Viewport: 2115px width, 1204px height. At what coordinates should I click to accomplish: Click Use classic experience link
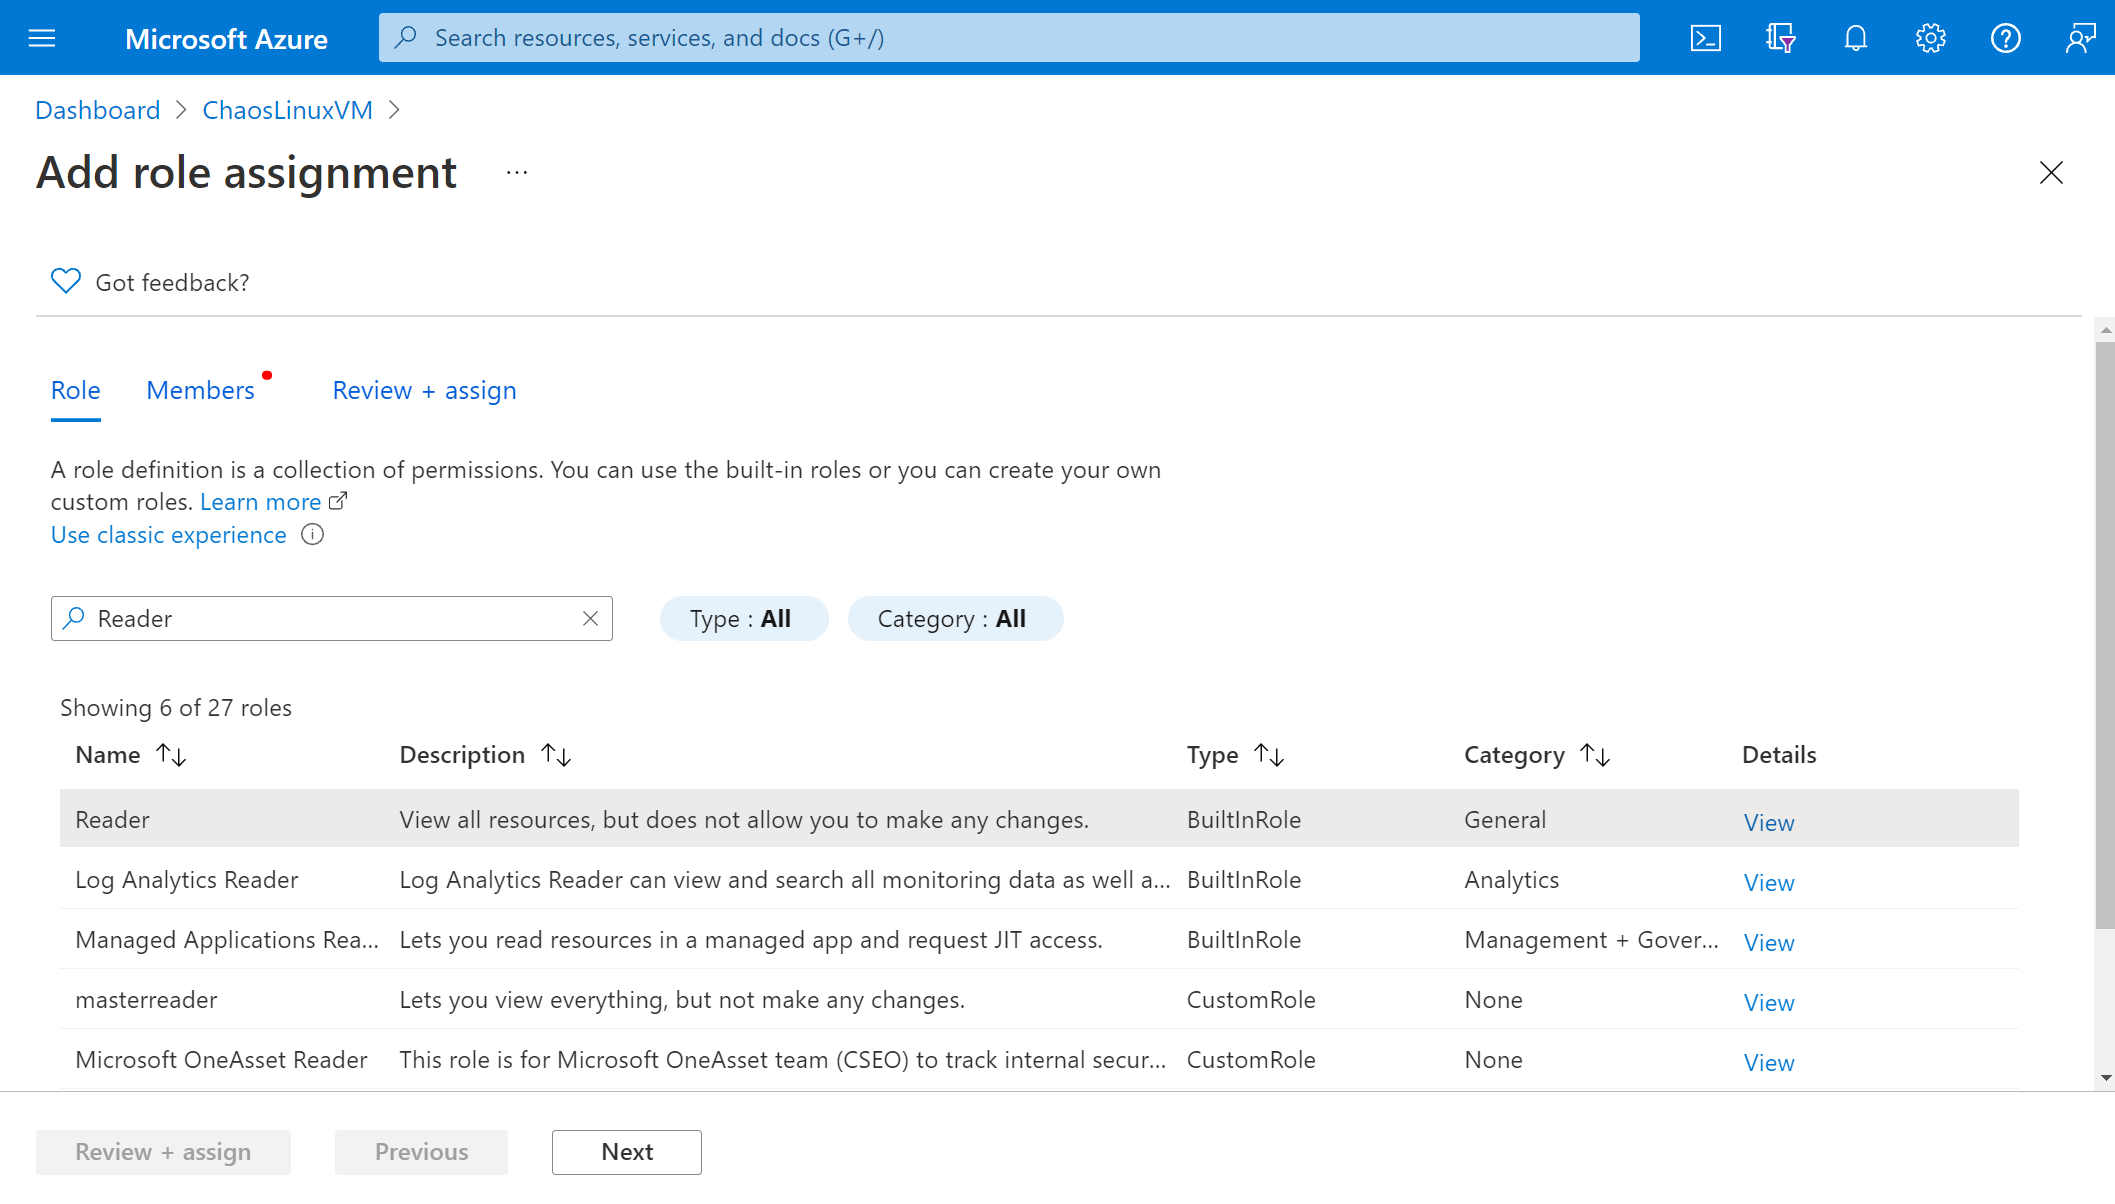click(x=169, y=534)
